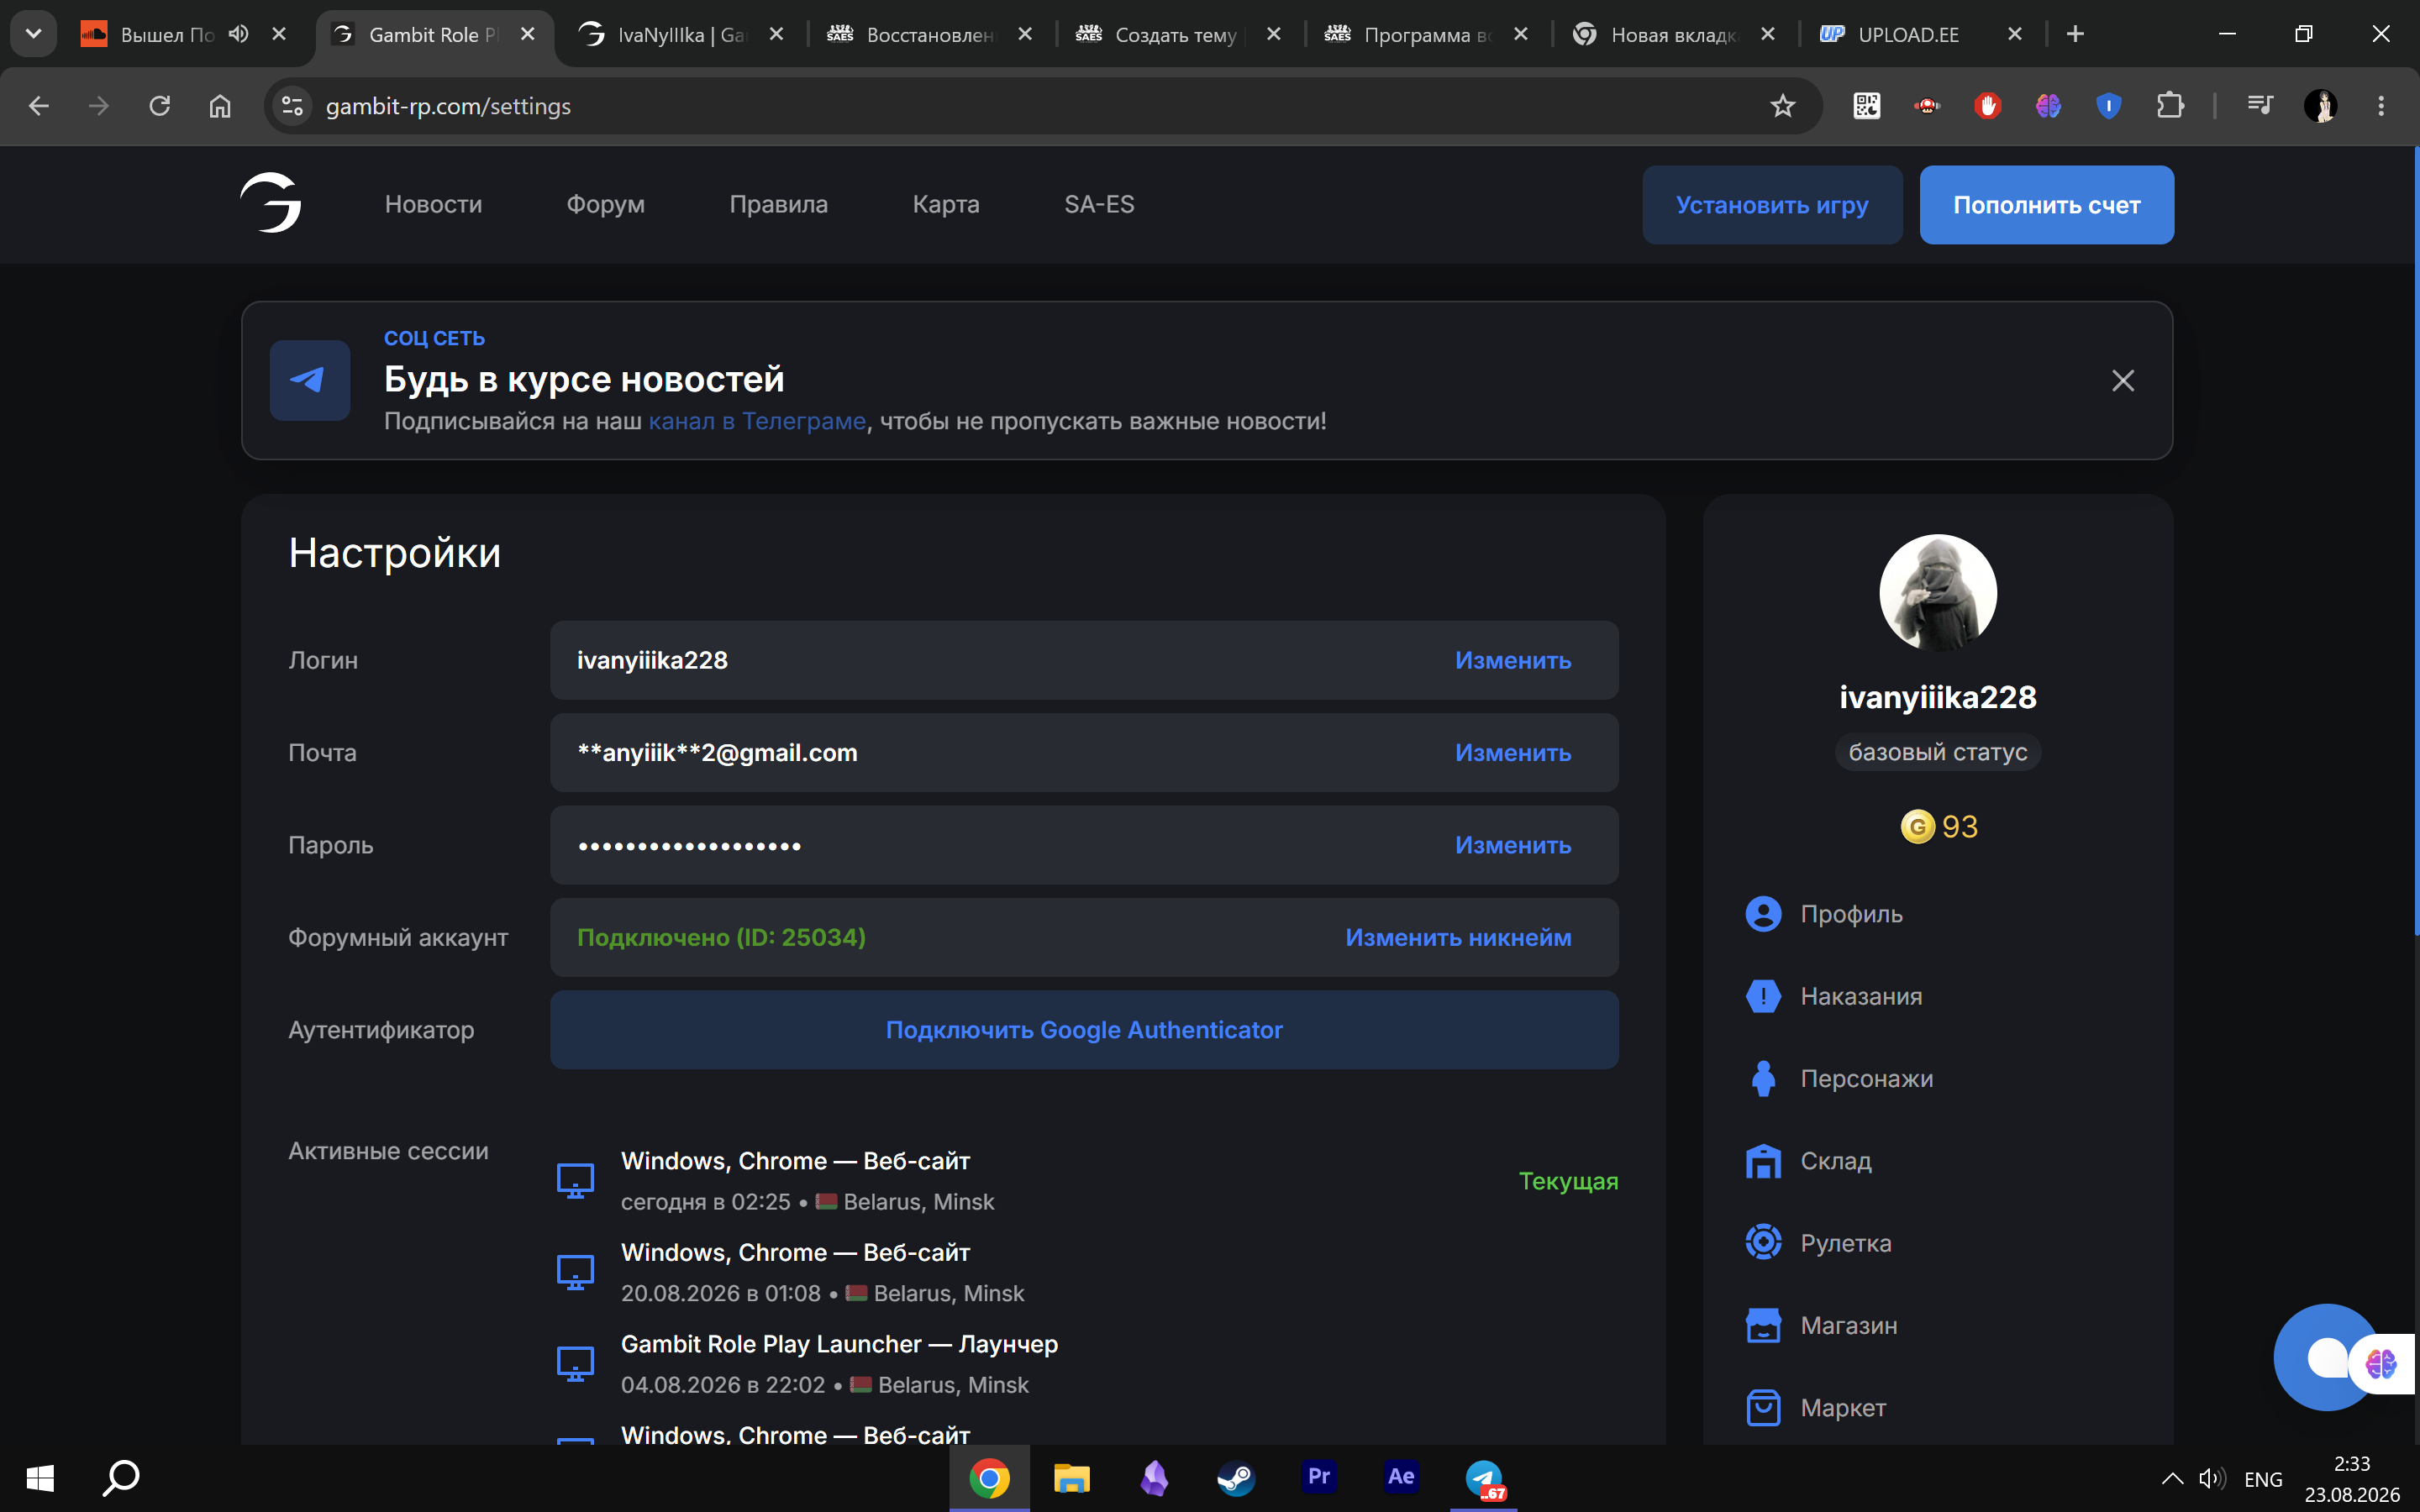Switch to the UPLOAD.EE tab
This screenshot has height=1512, width=2420.
pyautogui.click(x=1920, y=34)
